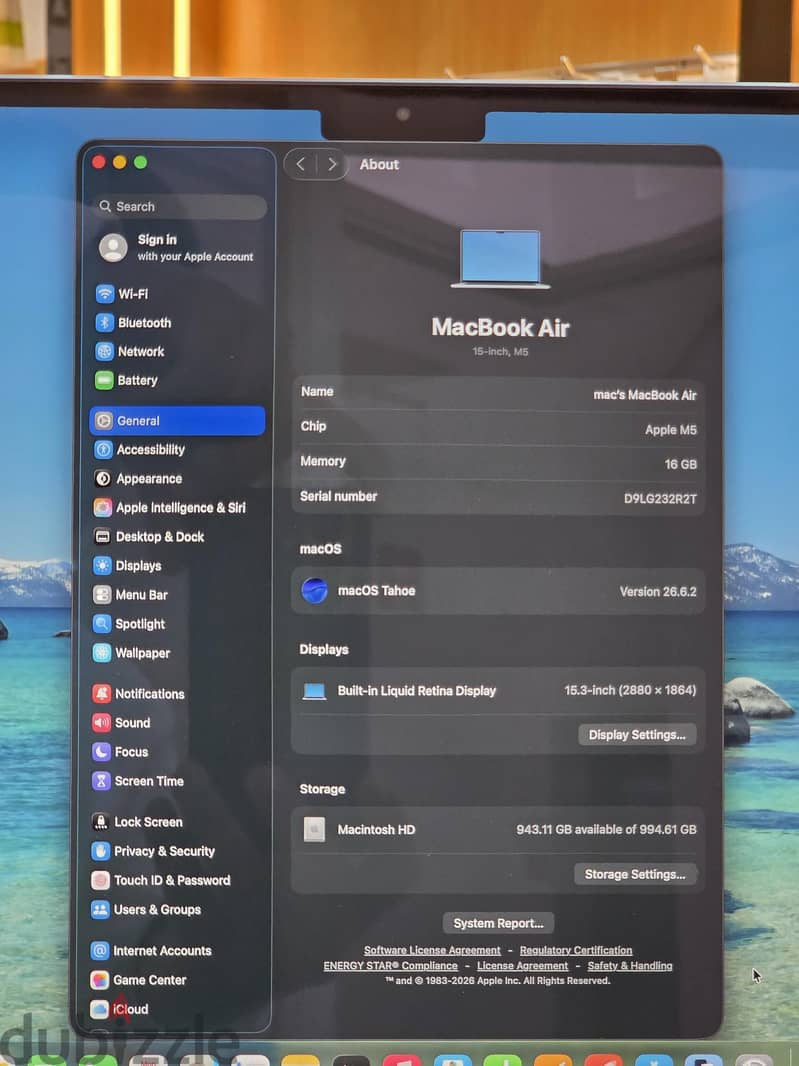This screenshot has height=1066, width=799.
Task: Click the 15.3-inch (2880 × 1864) text
Action: click(x=630, y=691)
